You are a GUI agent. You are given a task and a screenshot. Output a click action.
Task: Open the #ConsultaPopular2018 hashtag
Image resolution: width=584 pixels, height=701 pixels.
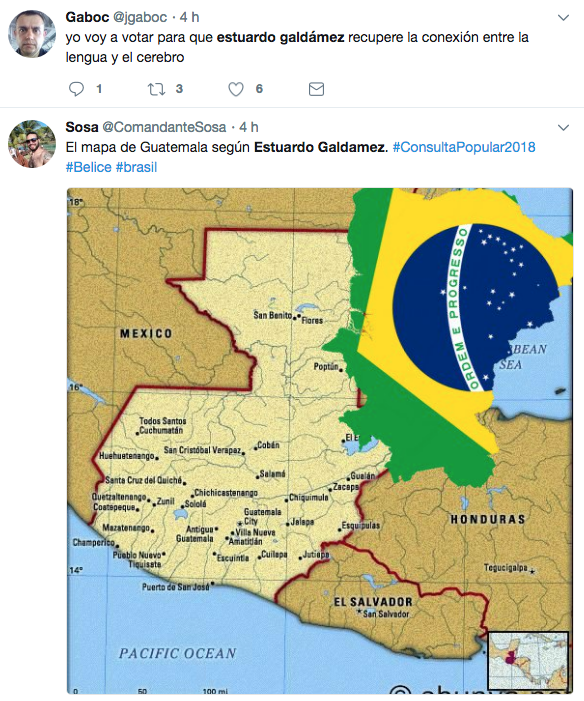[x=464, y=147]
